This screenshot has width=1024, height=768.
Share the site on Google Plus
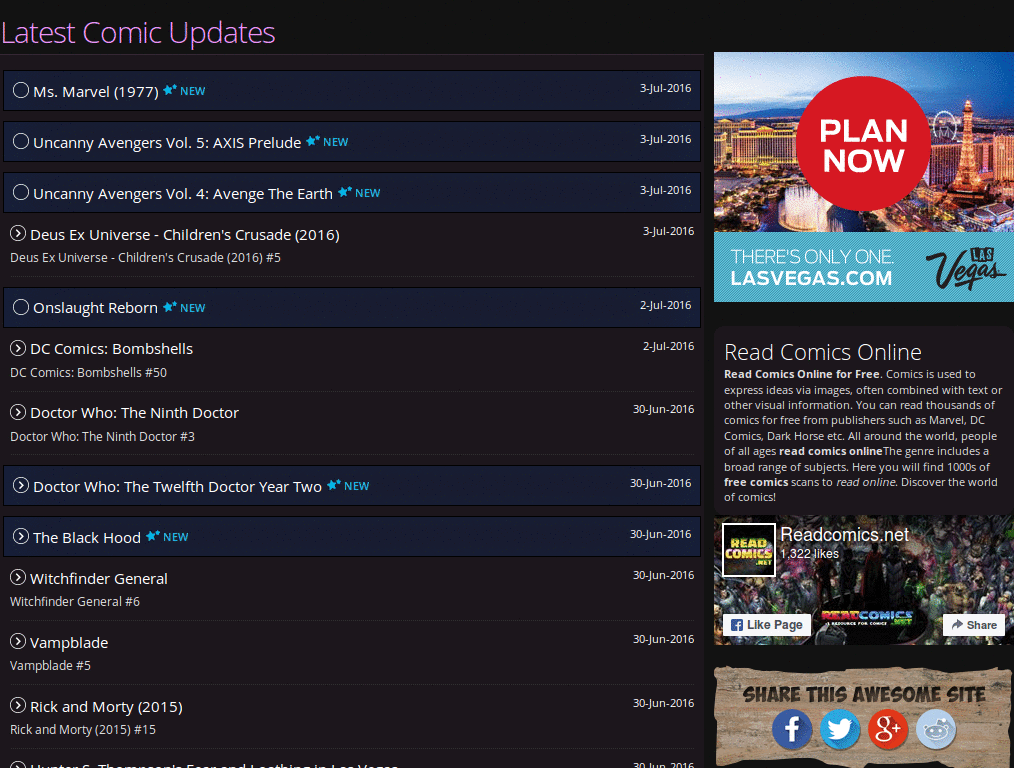click(888, 729)
